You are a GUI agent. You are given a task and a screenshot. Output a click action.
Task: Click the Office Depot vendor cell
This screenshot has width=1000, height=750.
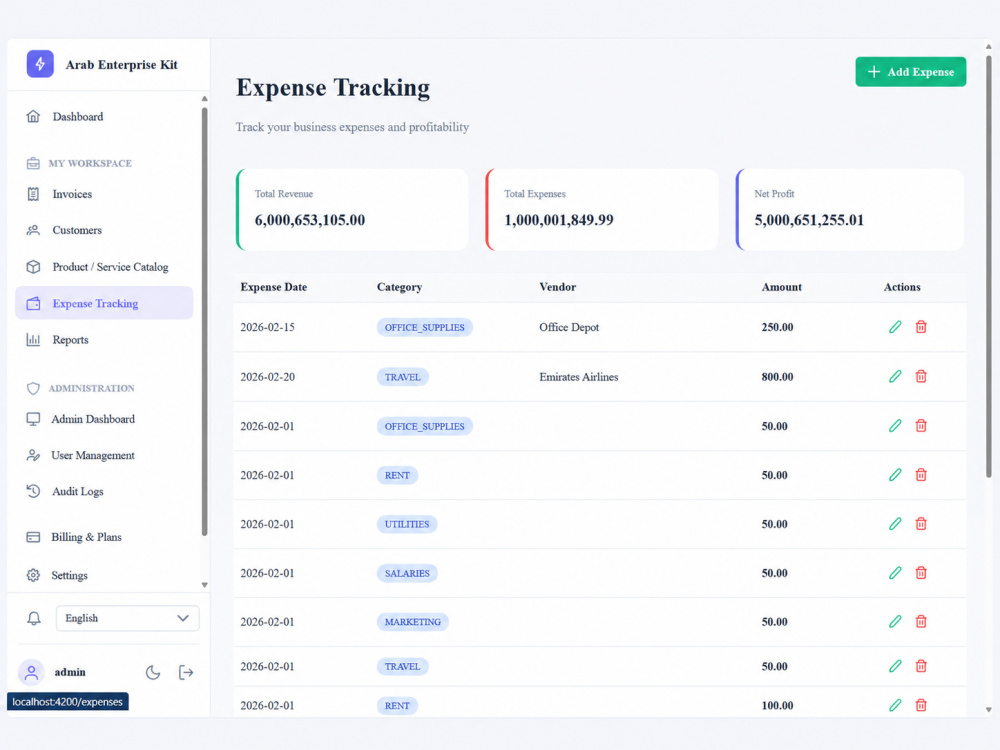point(569,327)
